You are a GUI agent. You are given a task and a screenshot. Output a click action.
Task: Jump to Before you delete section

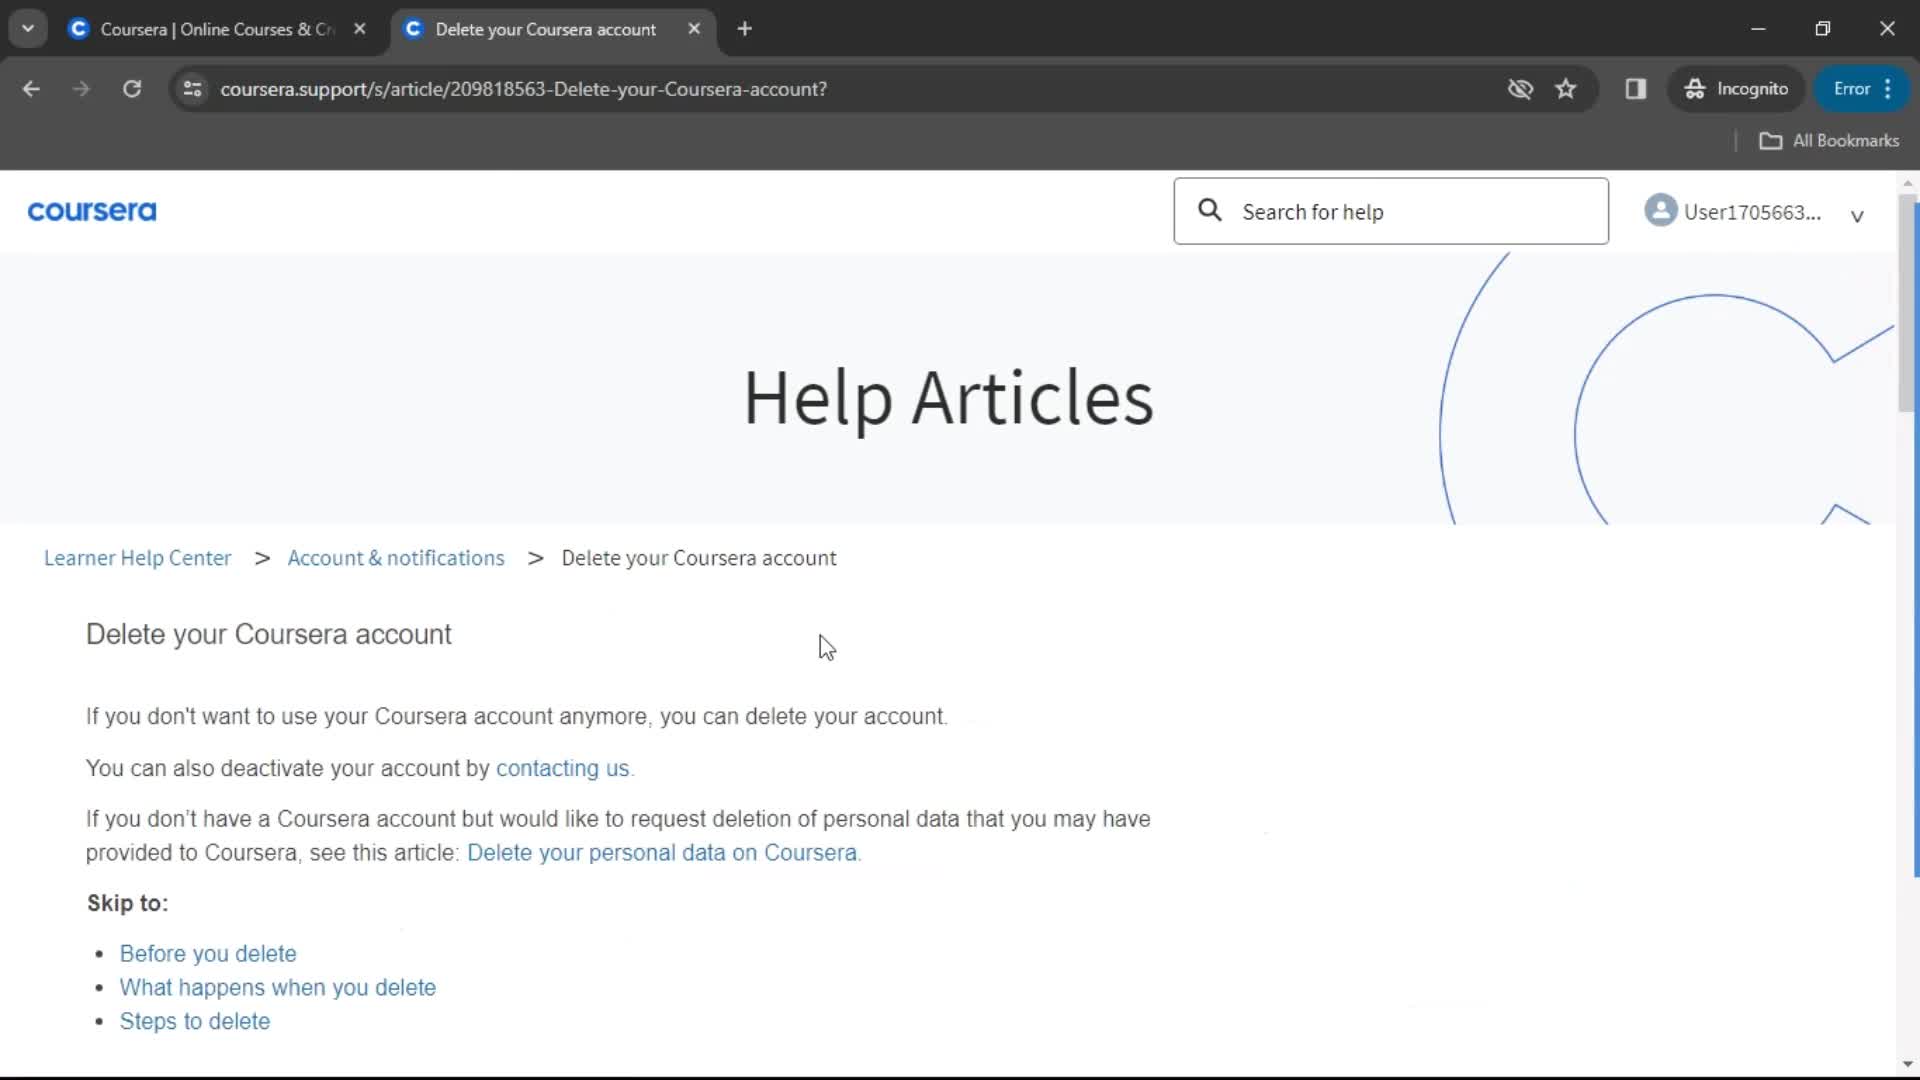coord(208,954)
